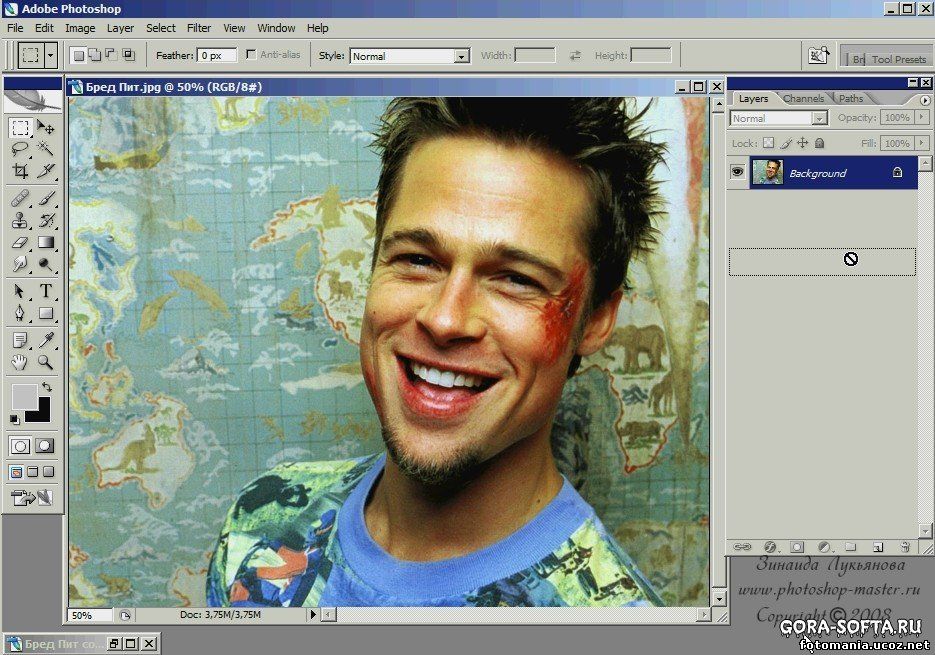Pick the Magic Wand tool

[46, 149]
